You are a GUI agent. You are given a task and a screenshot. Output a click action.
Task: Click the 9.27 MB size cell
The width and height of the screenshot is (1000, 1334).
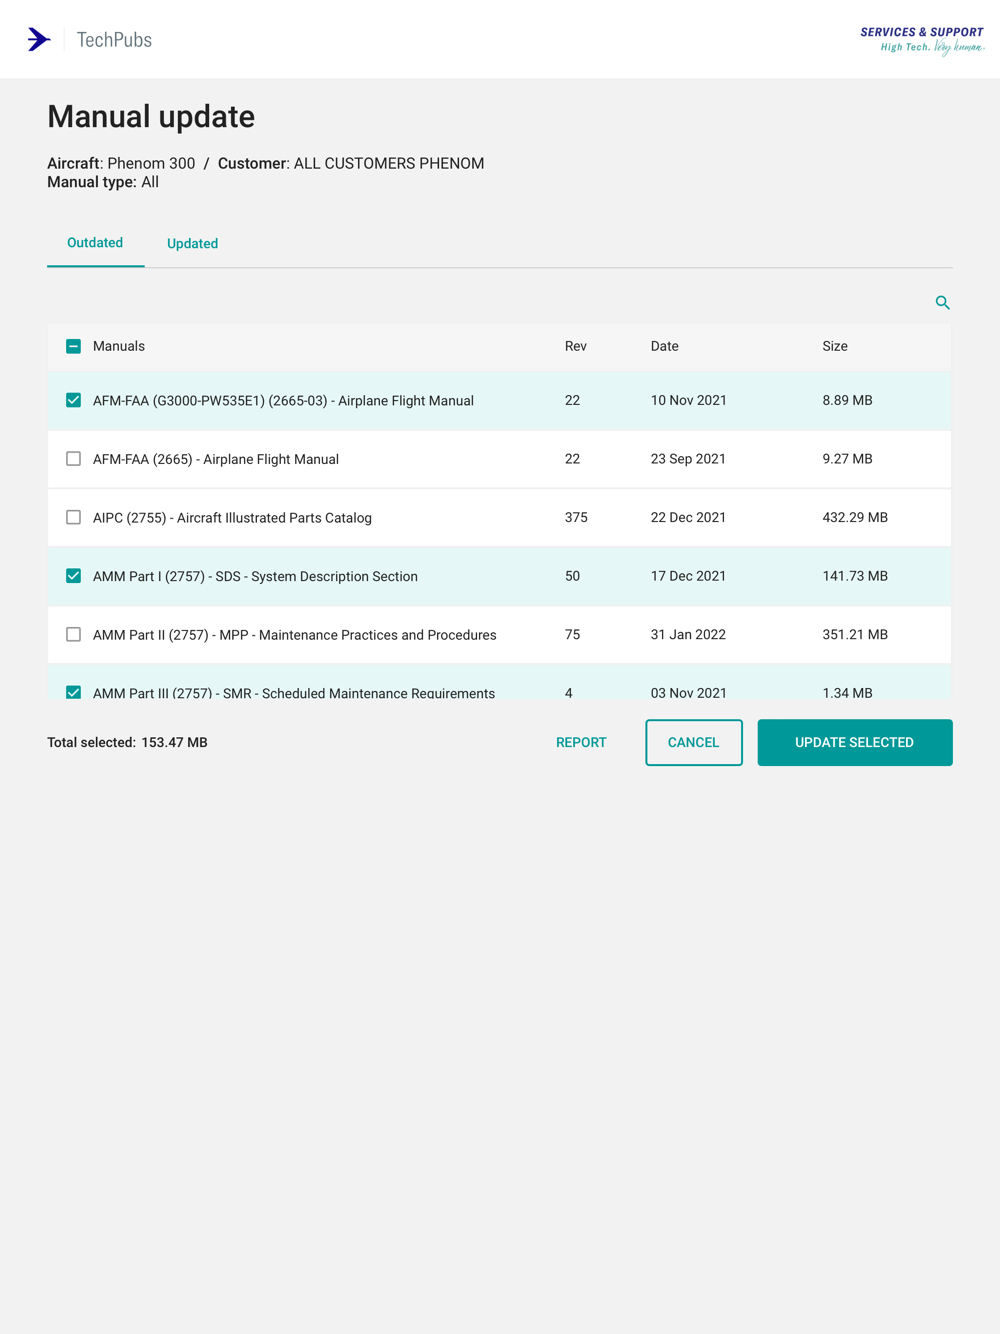[848, 459]
